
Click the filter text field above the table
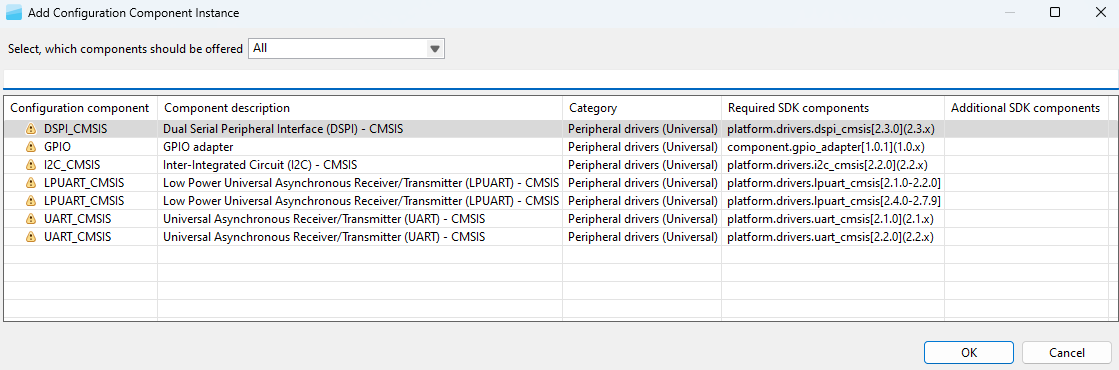pos(560,79)
